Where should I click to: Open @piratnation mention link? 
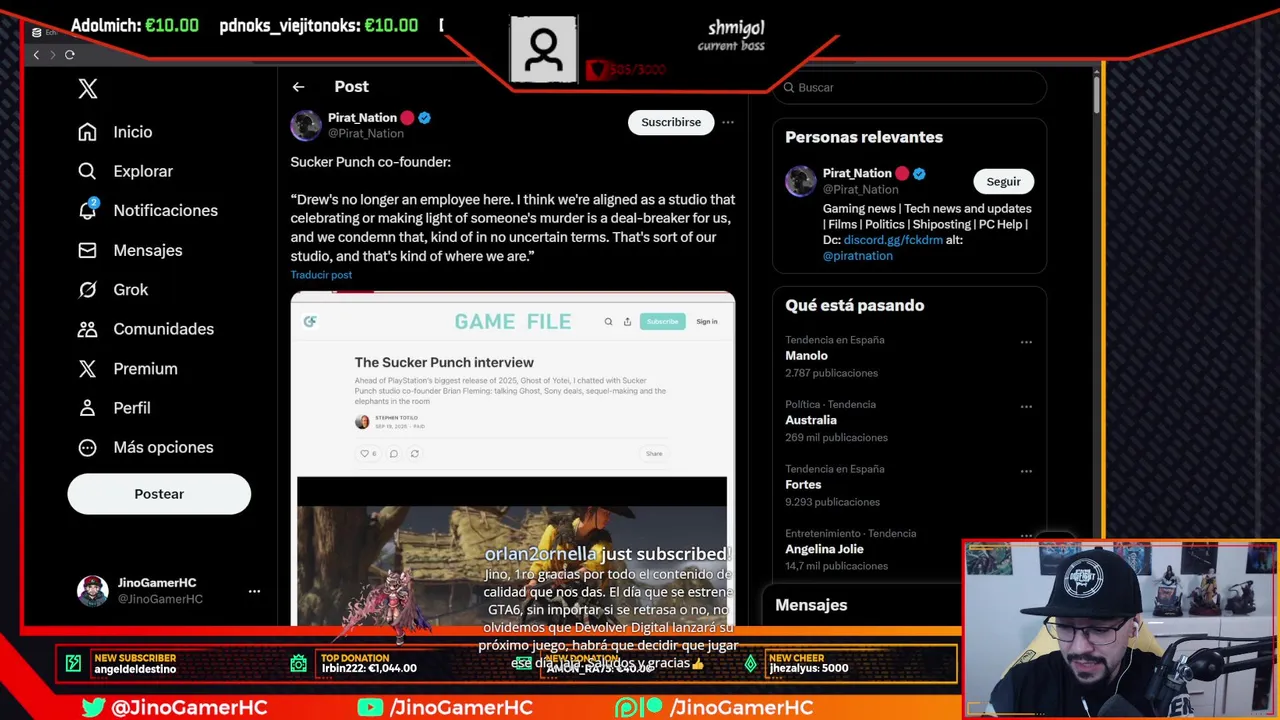[858, 256]
